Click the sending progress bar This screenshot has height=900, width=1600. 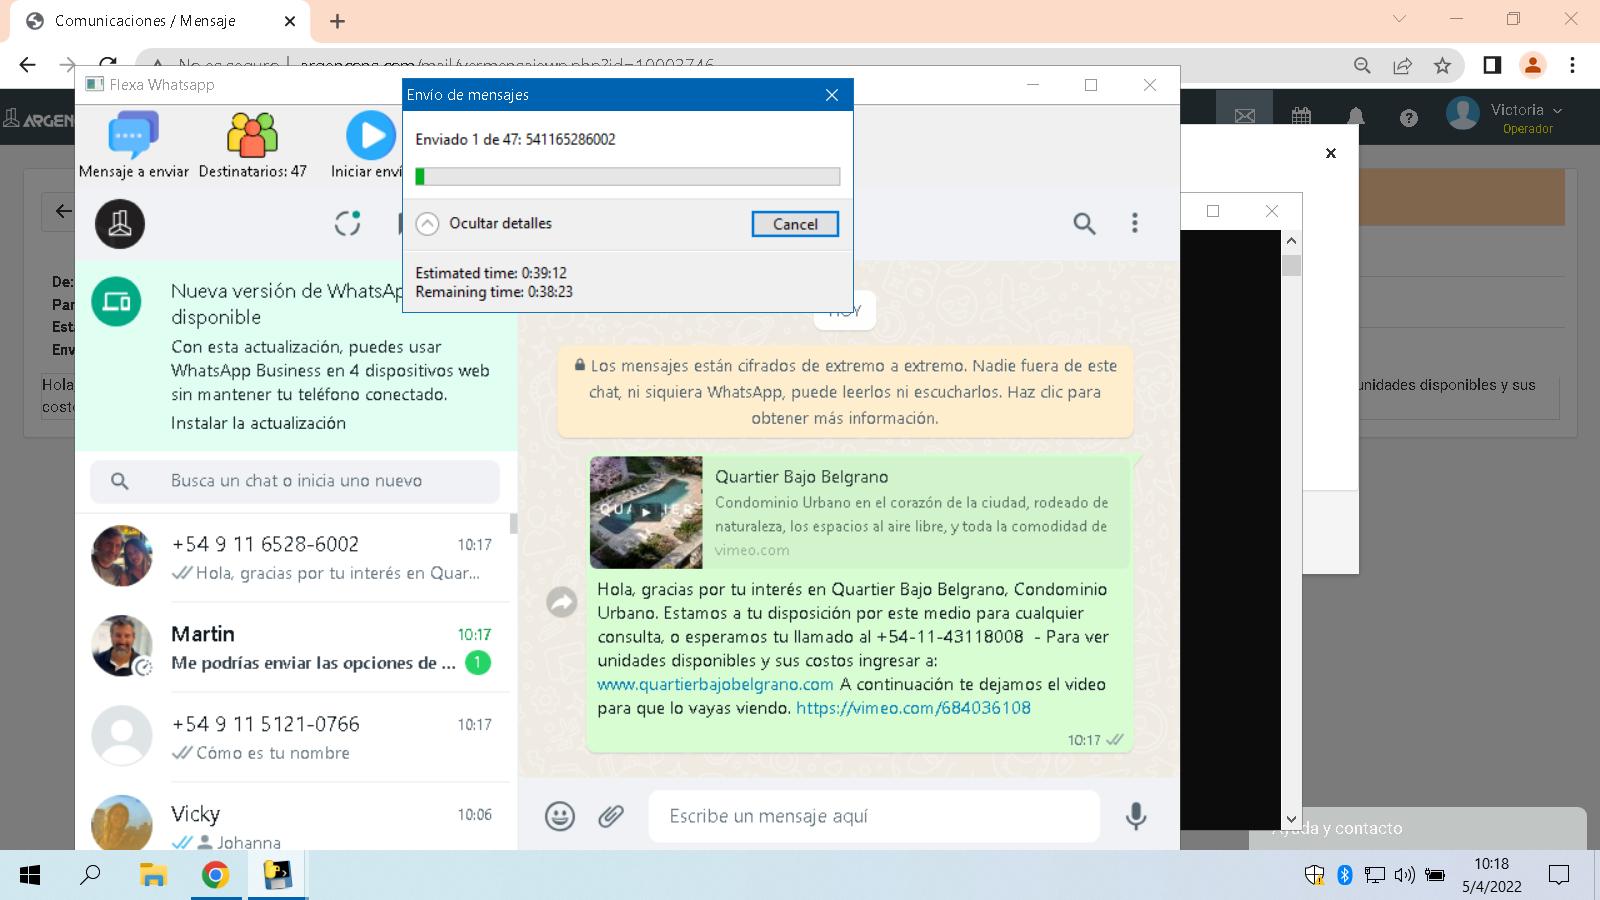click(x=628, y=177)
